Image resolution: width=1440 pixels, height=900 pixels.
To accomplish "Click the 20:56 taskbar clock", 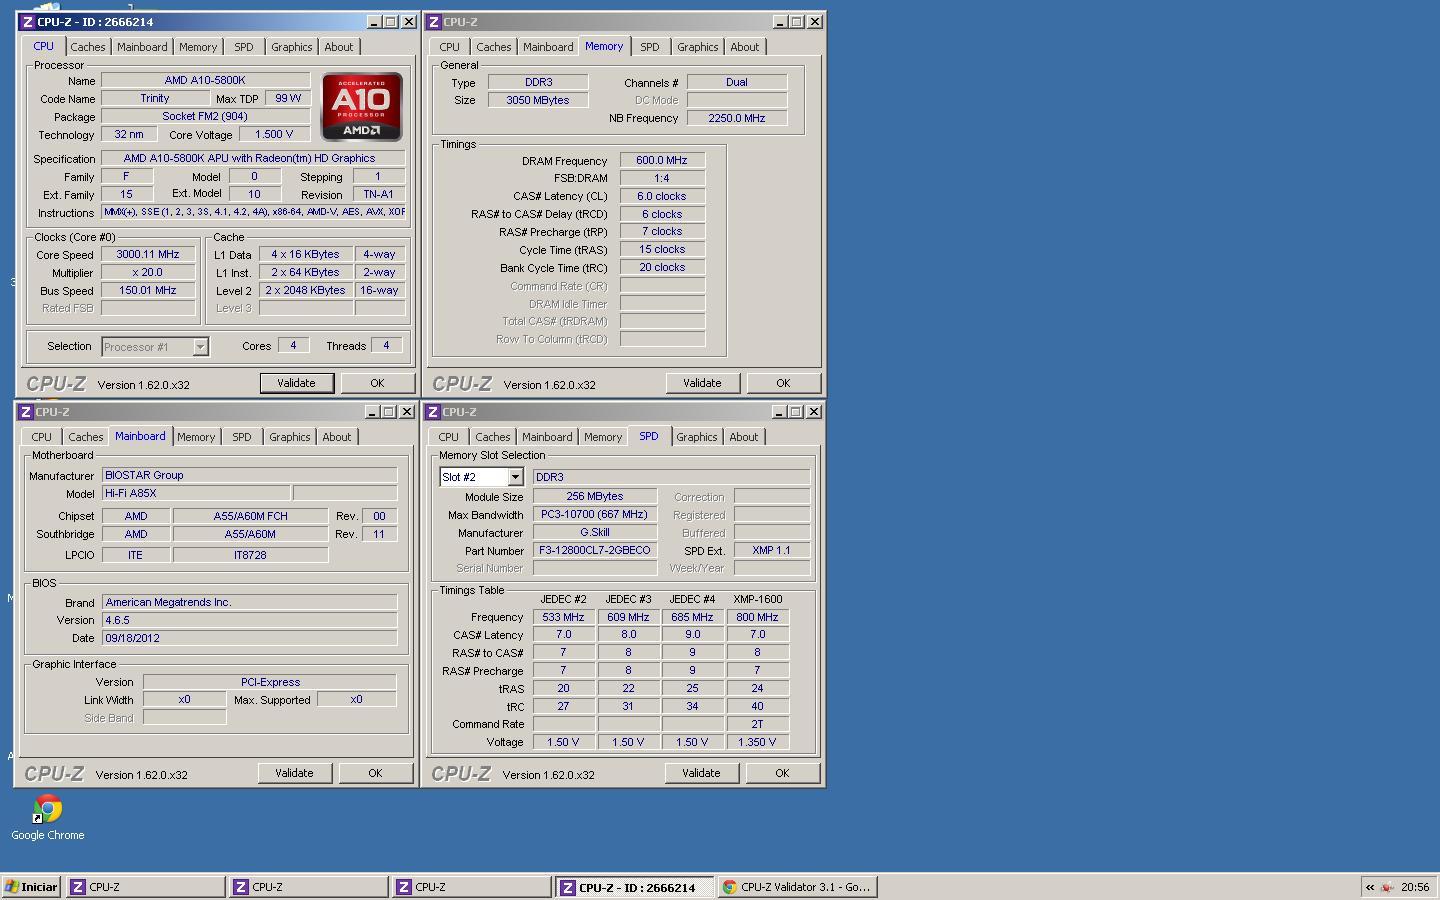I will [1415, 887].
